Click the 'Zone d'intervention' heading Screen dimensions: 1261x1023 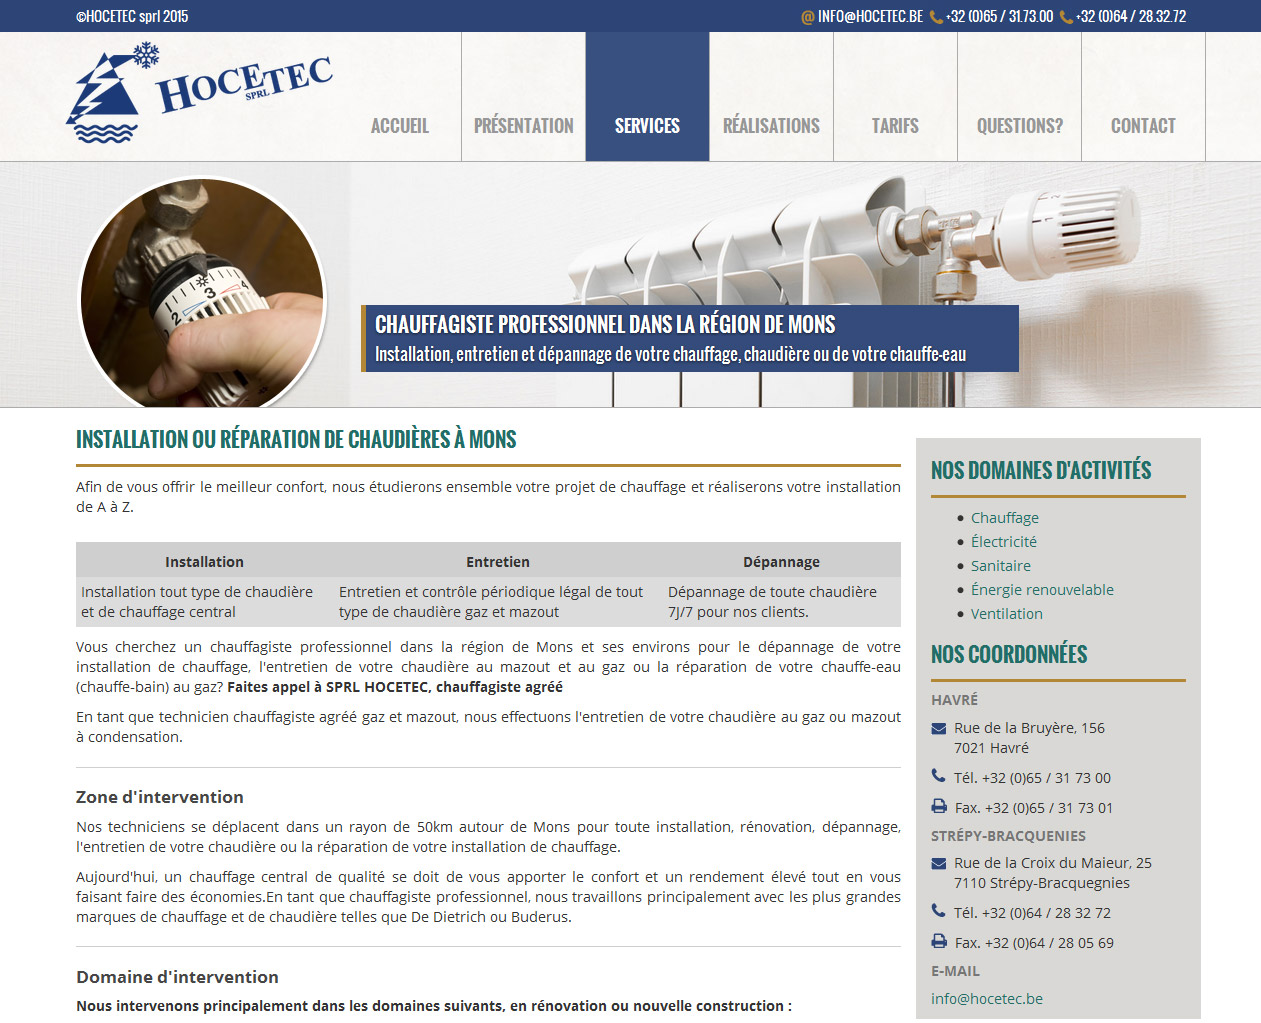160,797
